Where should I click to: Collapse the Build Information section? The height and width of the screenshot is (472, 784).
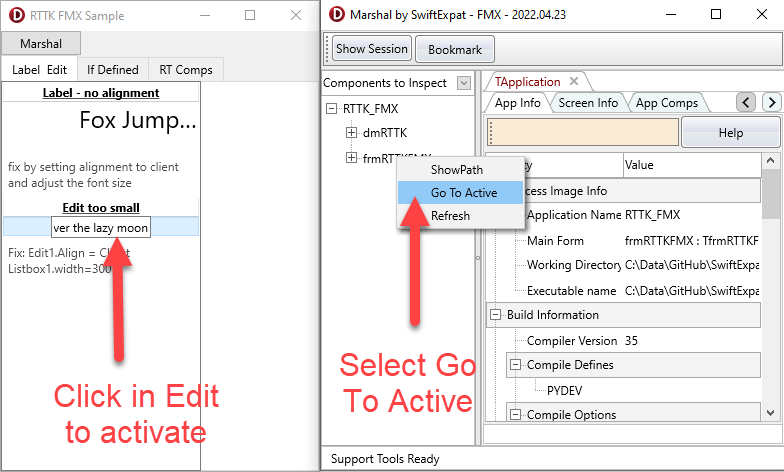495,314
